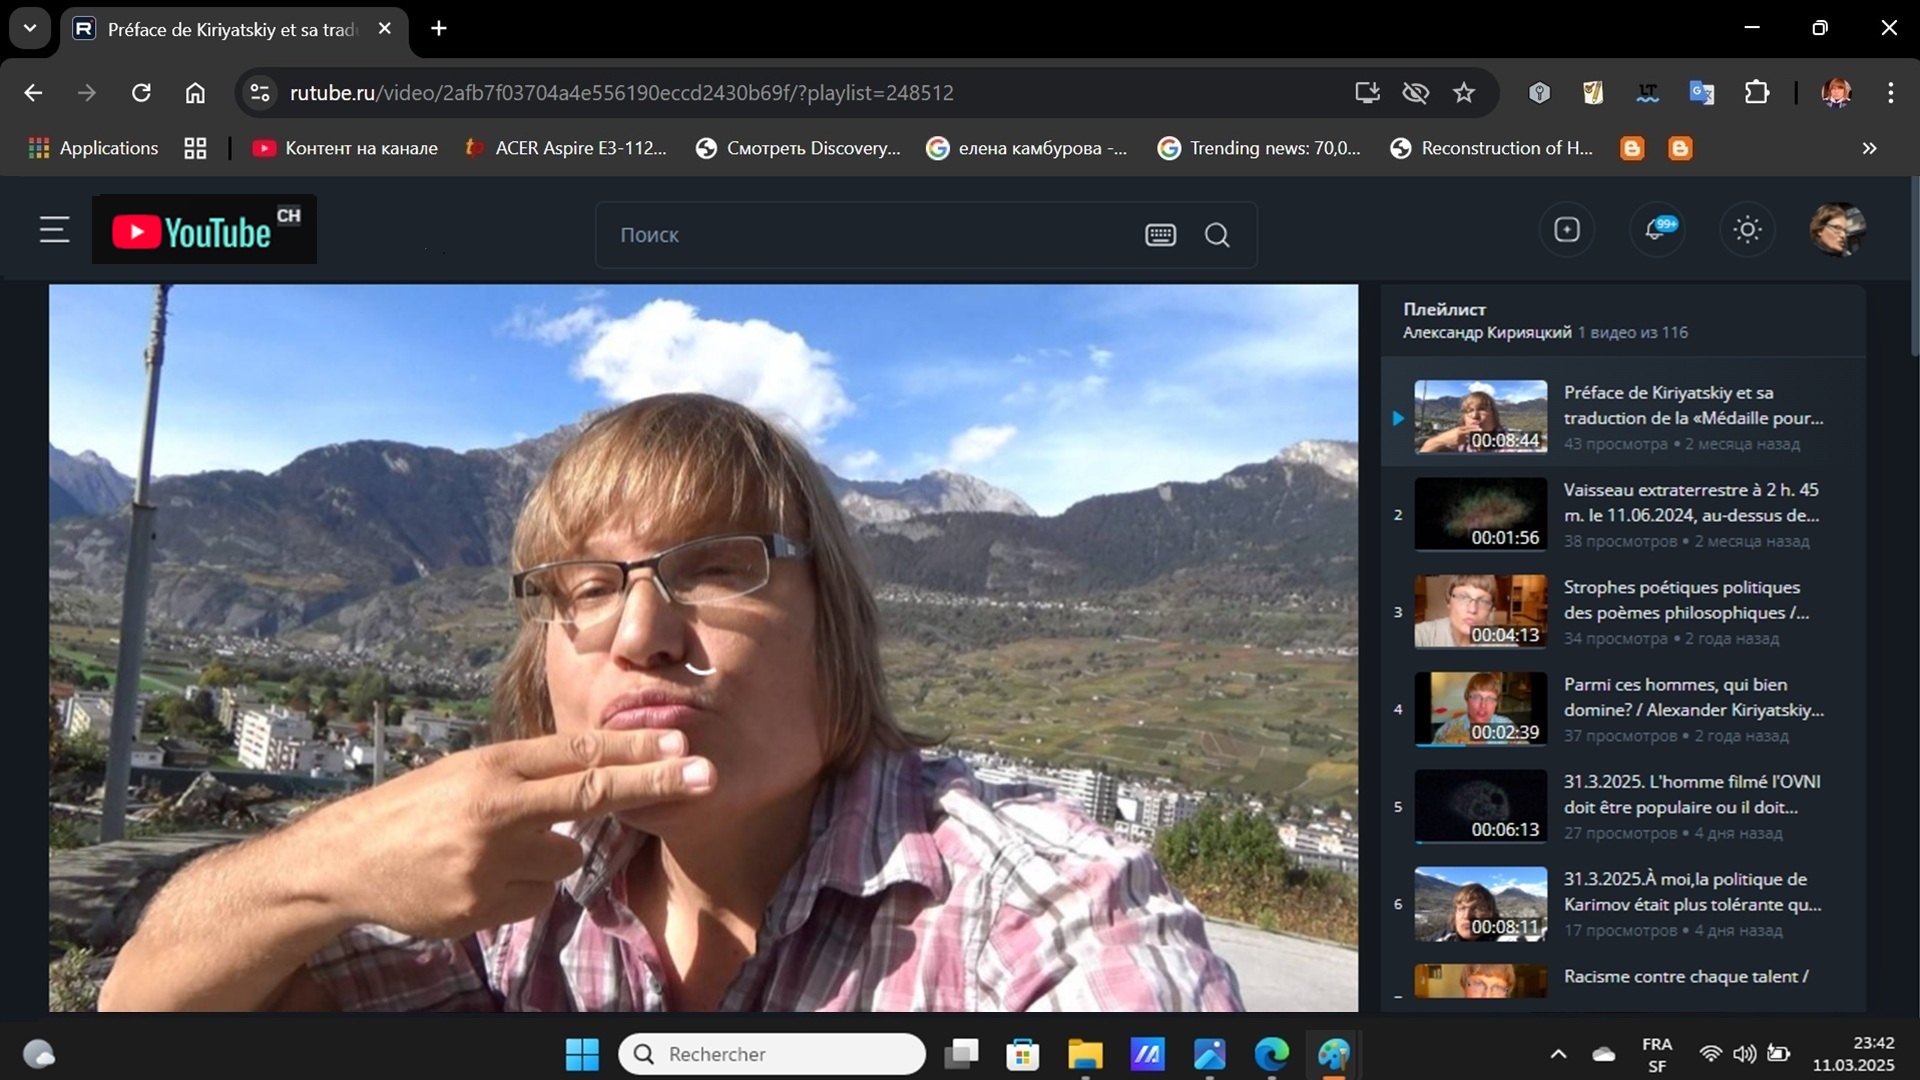Open FRA SF language switcher
The image size is (1920, 1080).
click(1657, 1054)
